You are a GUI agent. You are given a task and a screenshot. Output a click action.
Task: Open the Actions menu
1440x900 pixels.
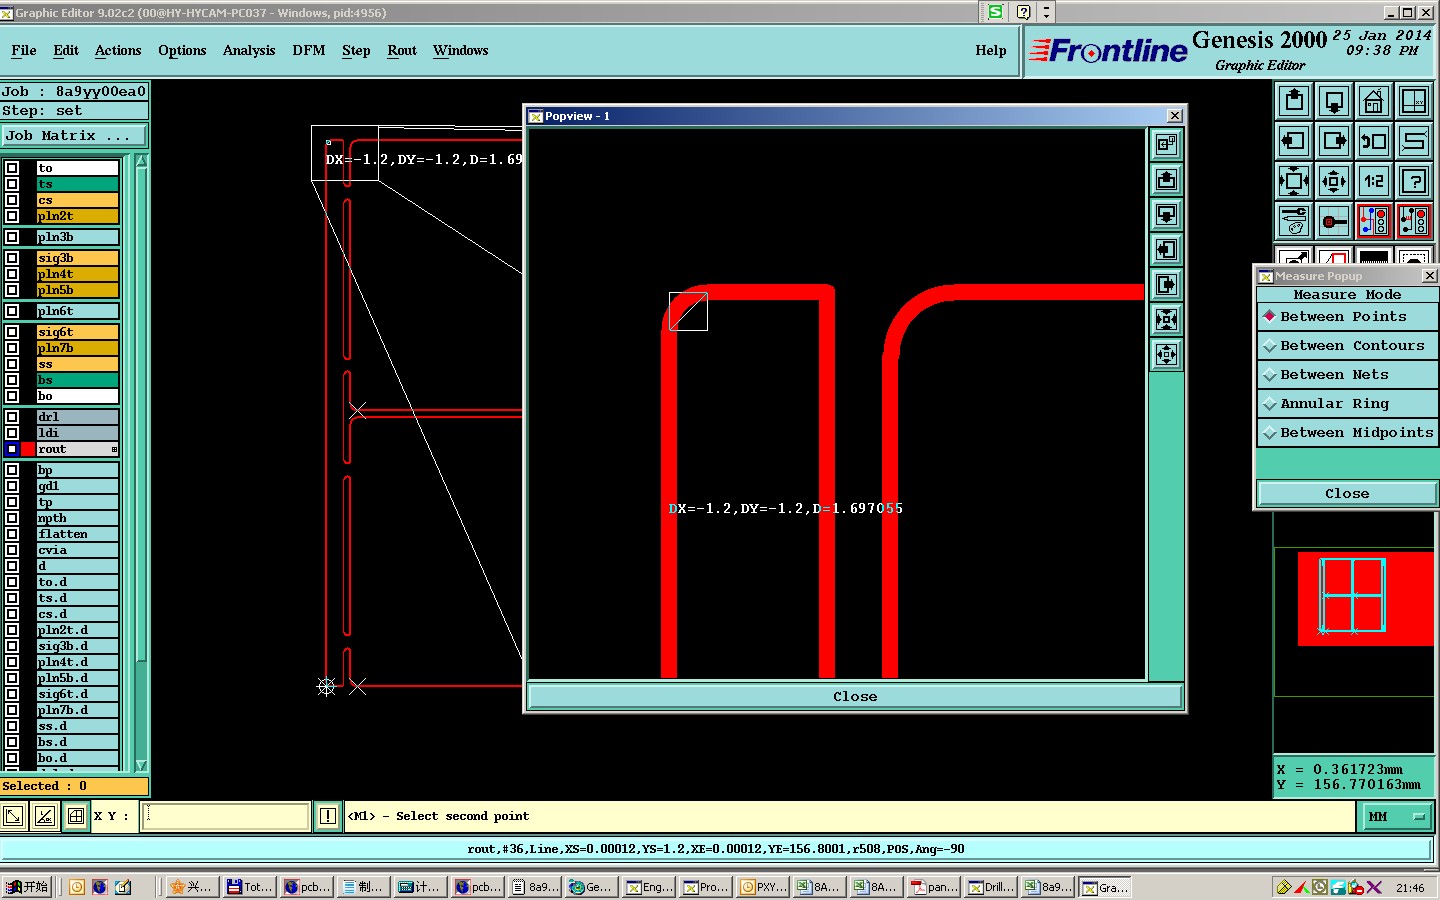[x=118, y=50]
